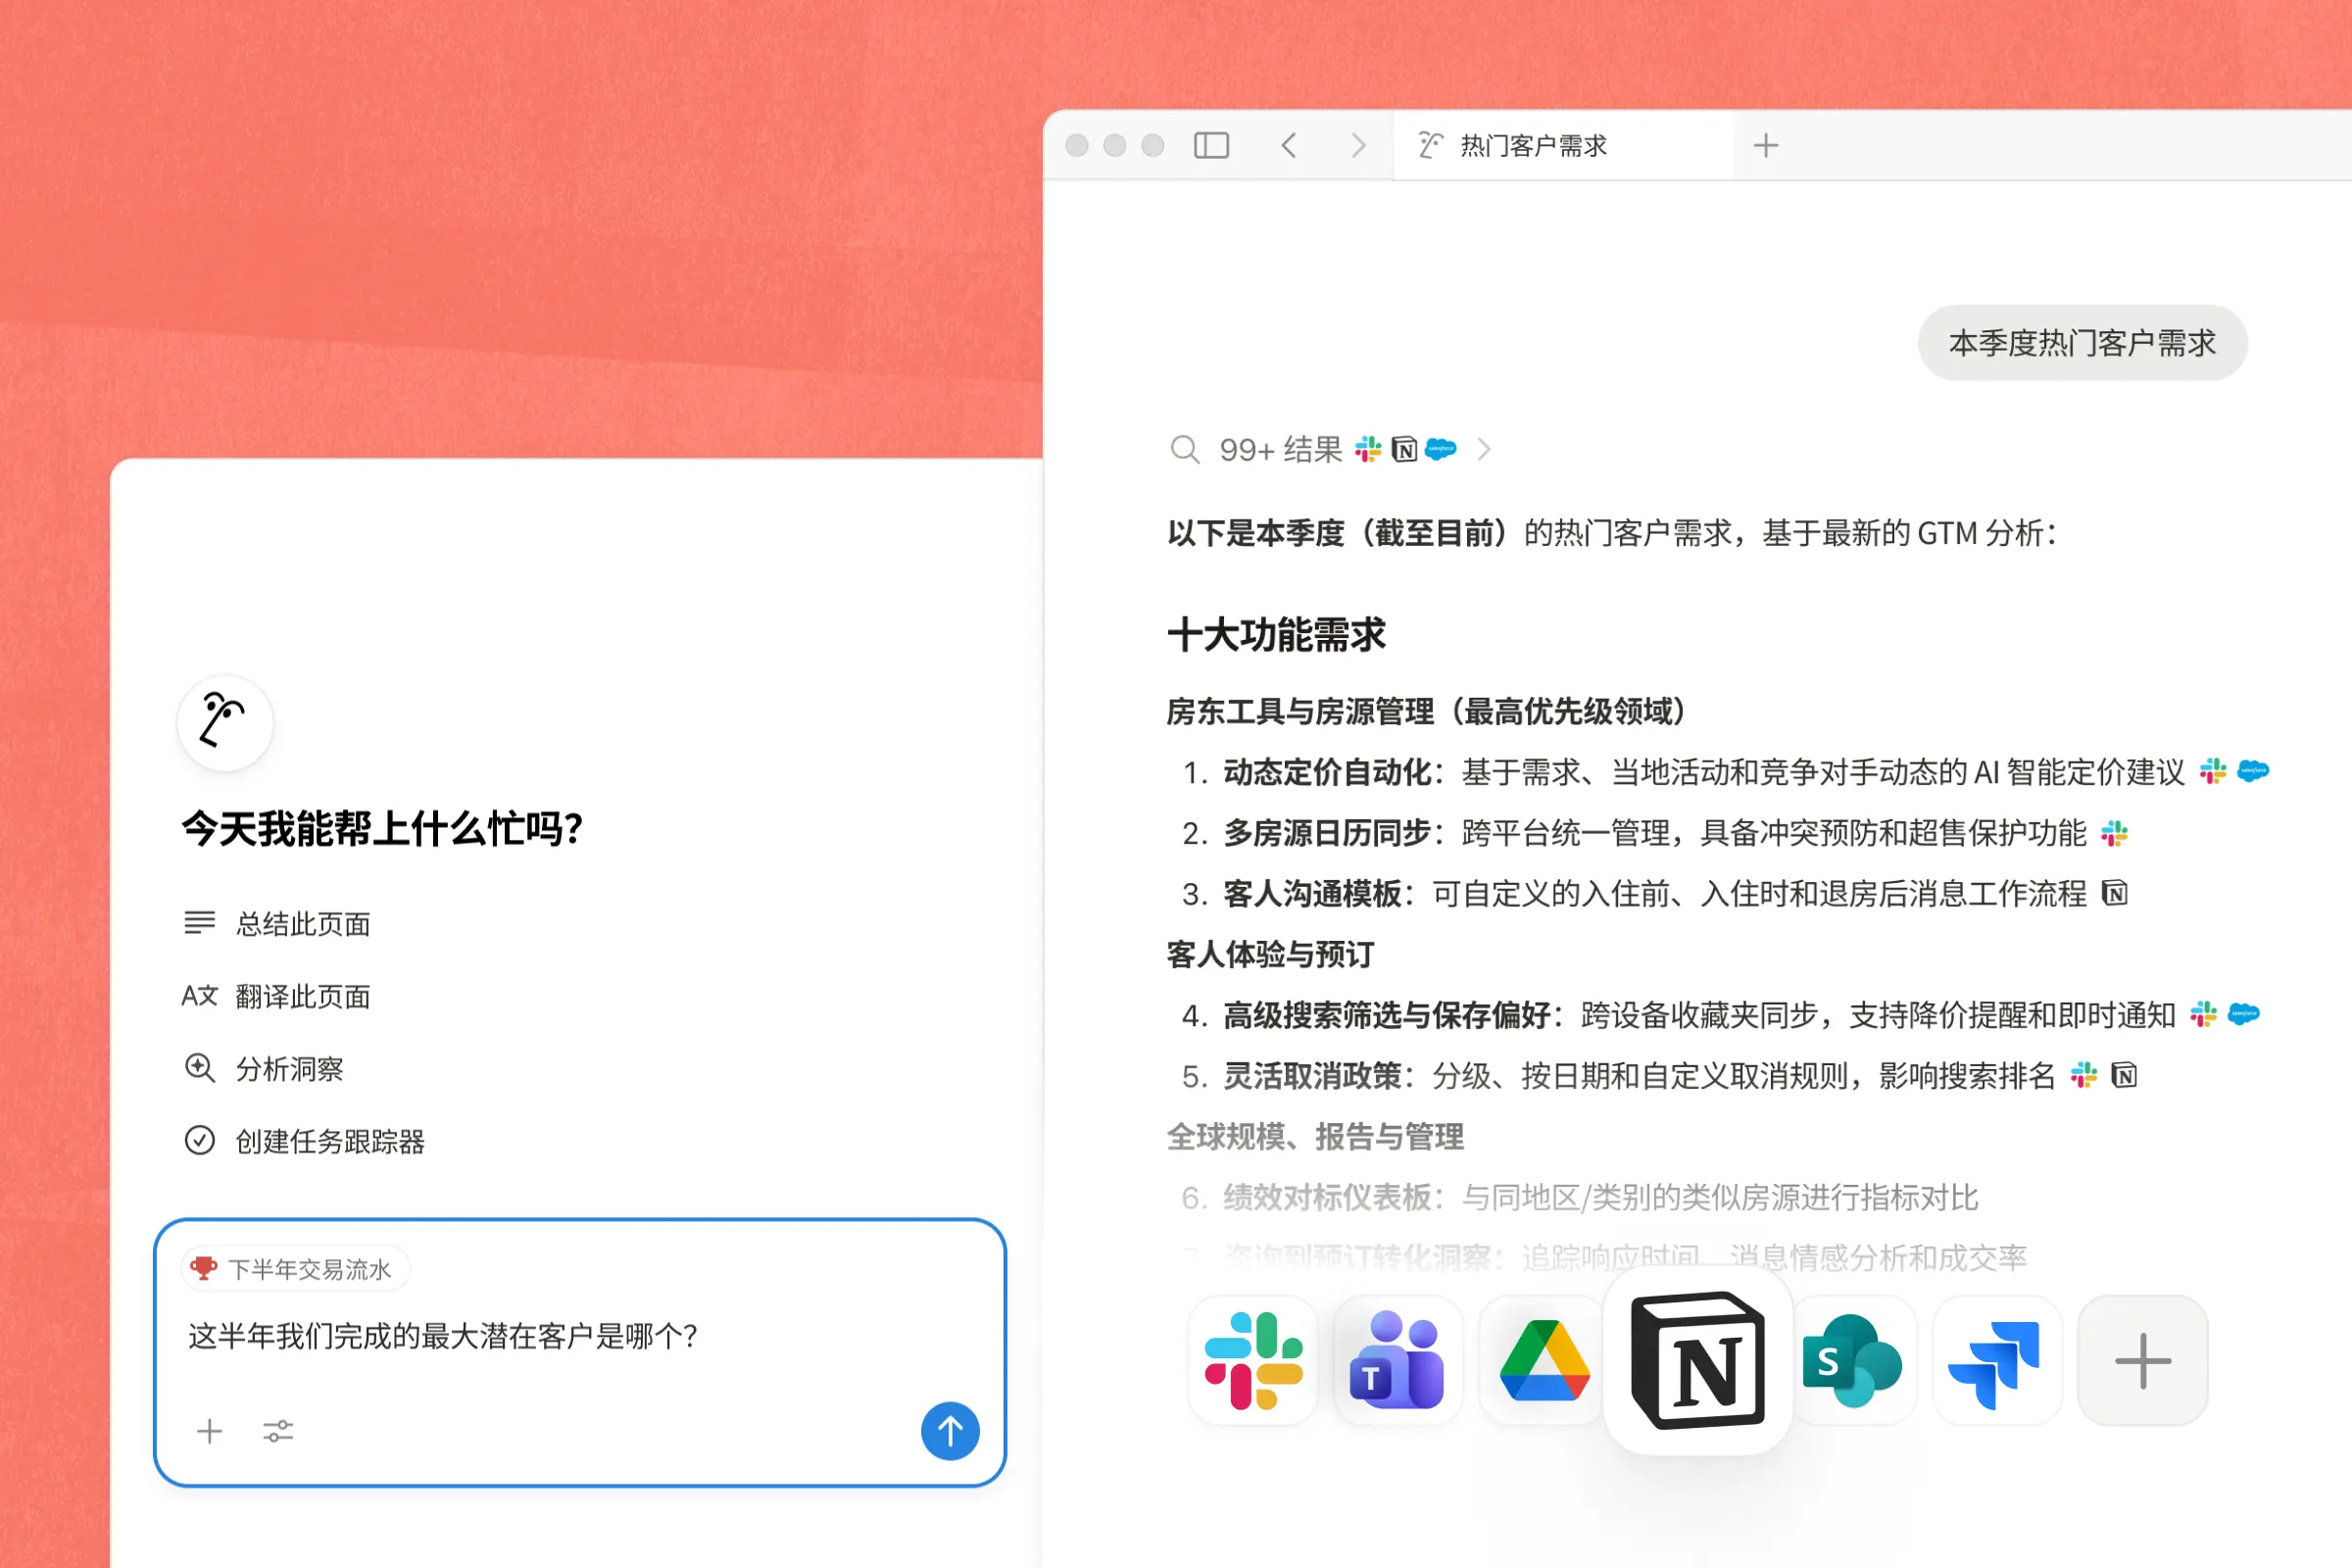Screen dimensions: 2352x1568
Task: Add a new connector with plus tile
Action: (2142, 1360)
